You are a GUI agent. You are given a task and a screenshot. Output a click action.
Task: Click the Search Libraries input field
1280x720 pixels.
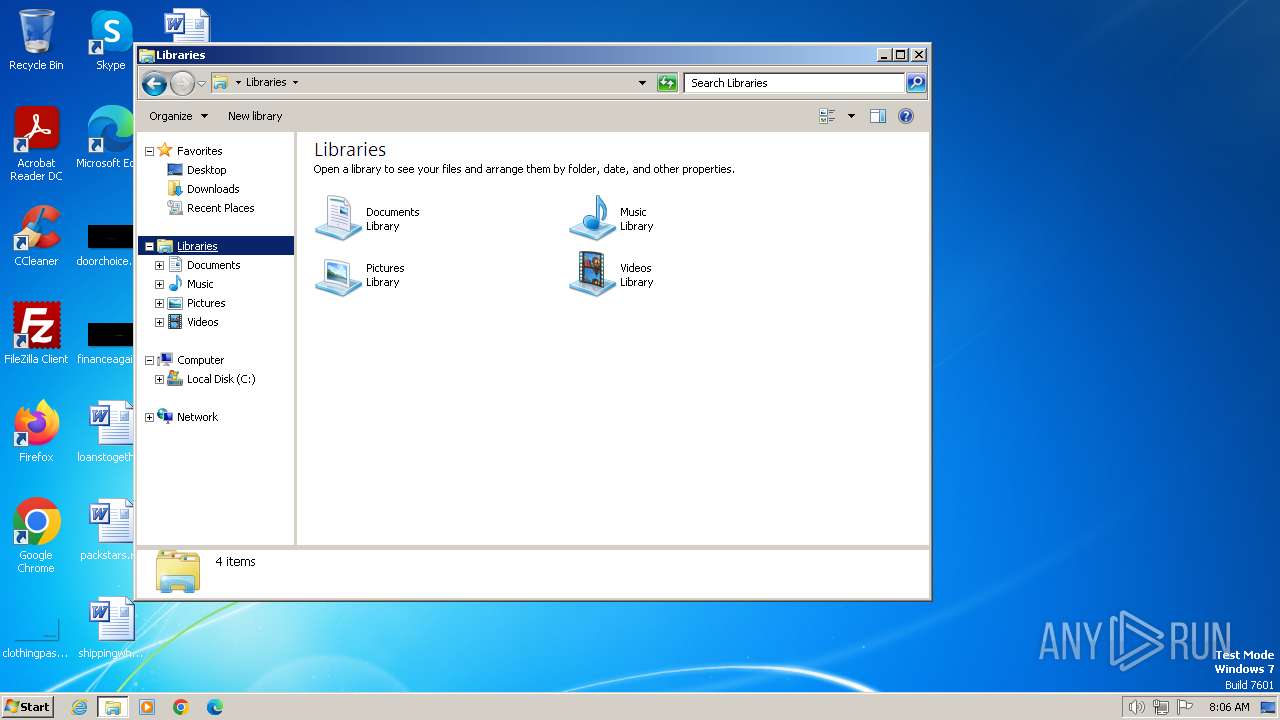pos(795,83)
